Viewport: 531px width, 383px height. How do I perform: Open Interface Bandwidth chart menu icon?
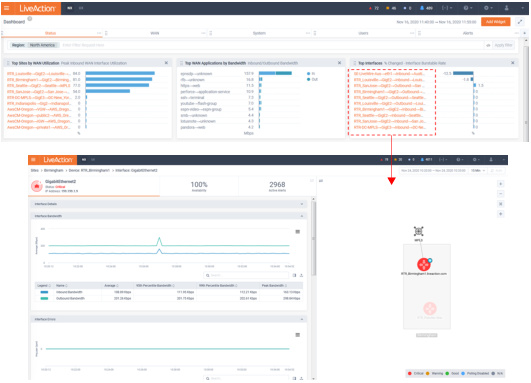298,232
